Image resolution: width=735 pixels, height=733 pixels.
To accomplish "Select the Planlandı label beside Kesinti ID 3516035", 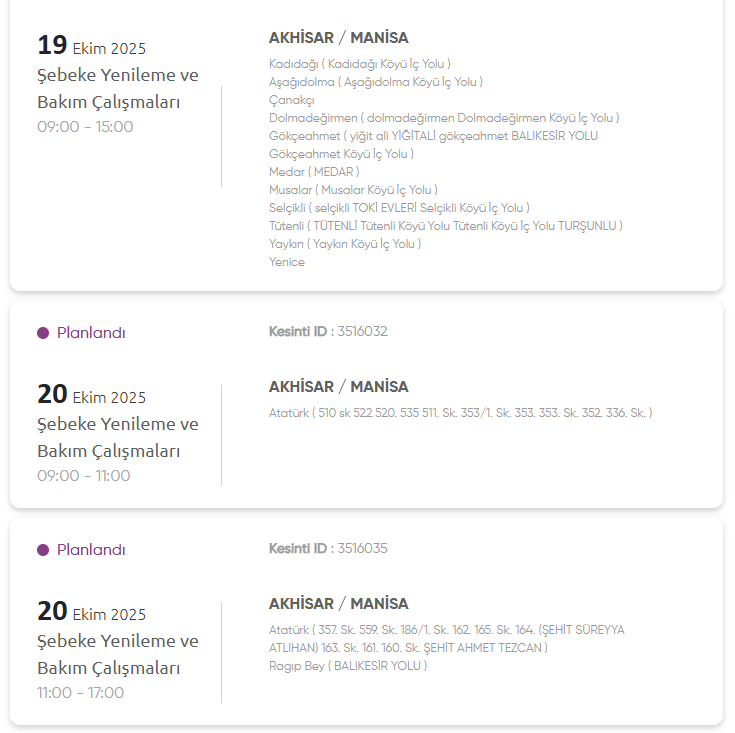I will tap(91, 550).
